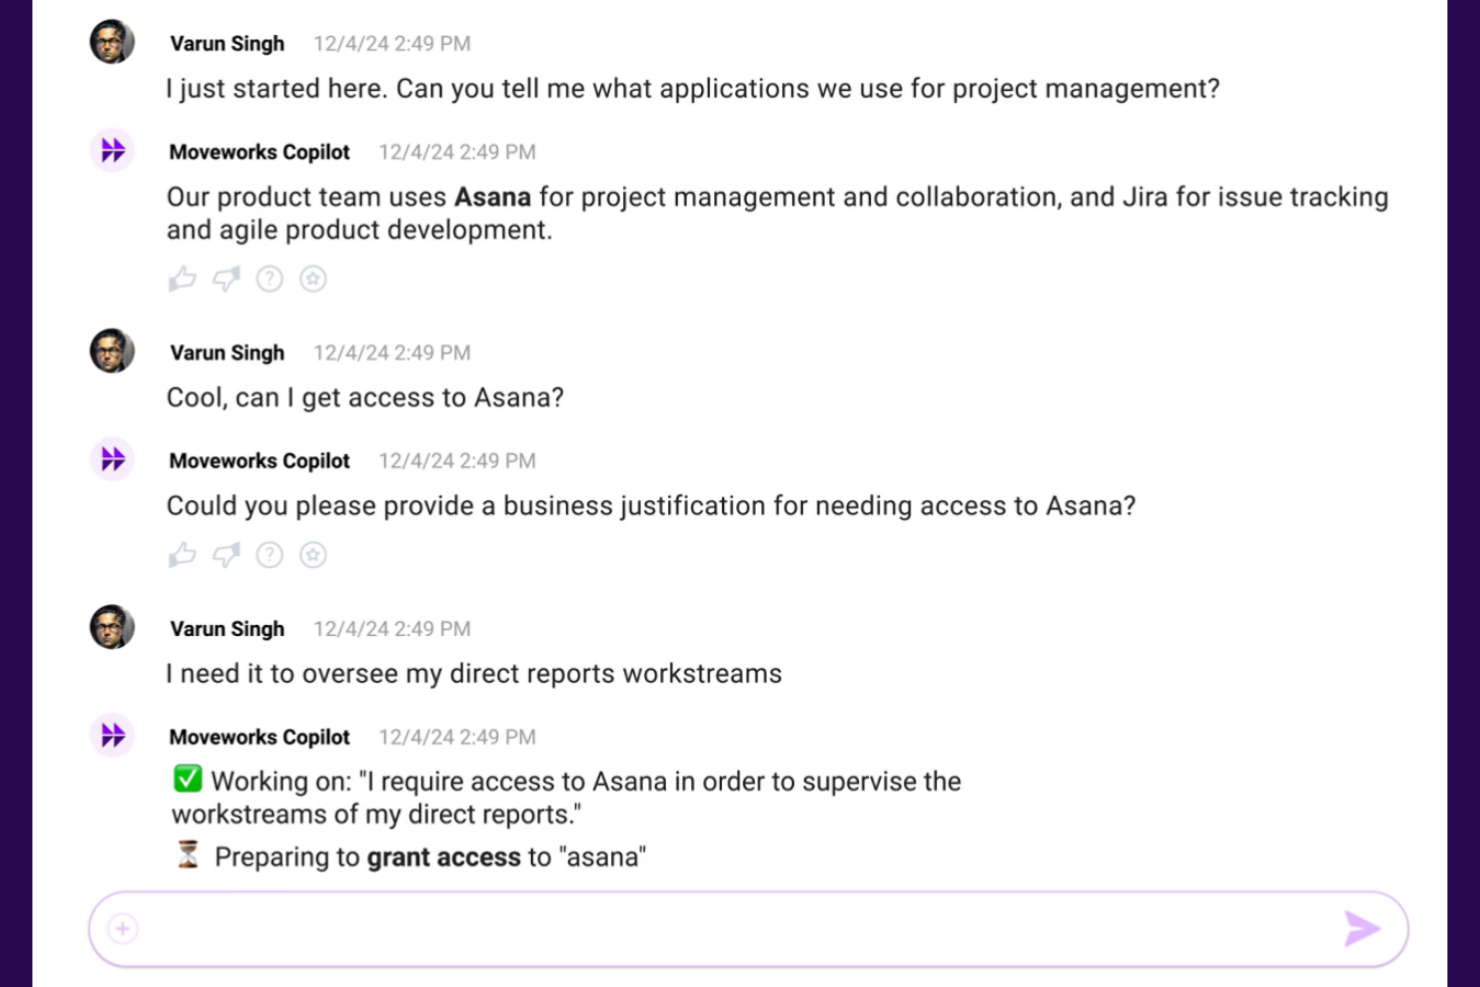Click Varun Singh's avatar on first message
Image resolution: width=1480 pixels, height=987 pixels.
(112, 42)
